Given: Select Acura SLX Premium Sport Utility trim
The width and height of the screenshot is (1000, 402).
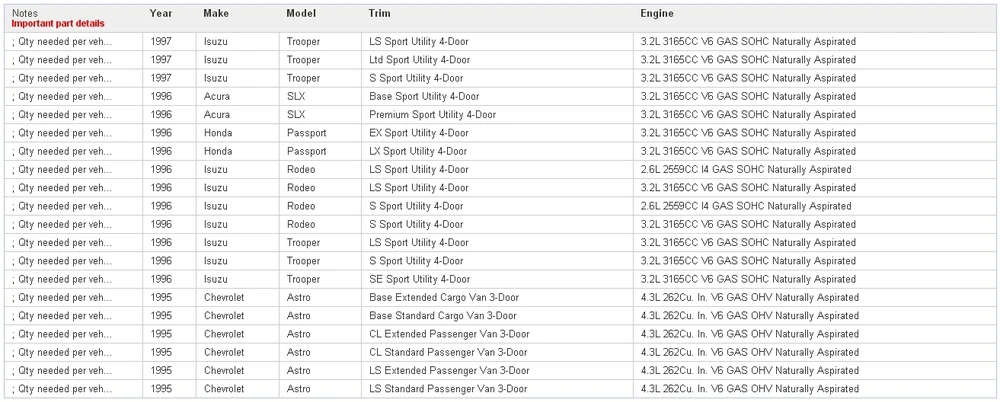Looking at the screenshot, I should 432,115.
